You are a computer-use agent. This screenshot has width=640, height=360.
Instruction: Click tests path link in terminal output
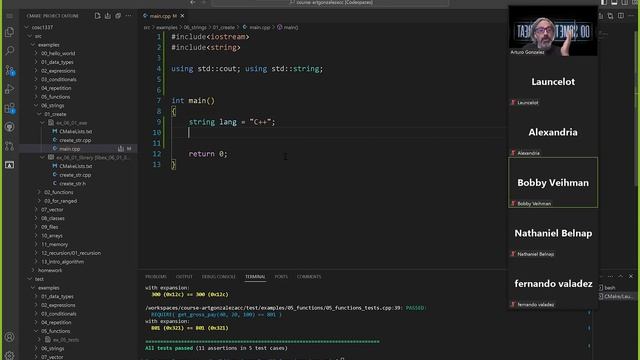[273, 308]
